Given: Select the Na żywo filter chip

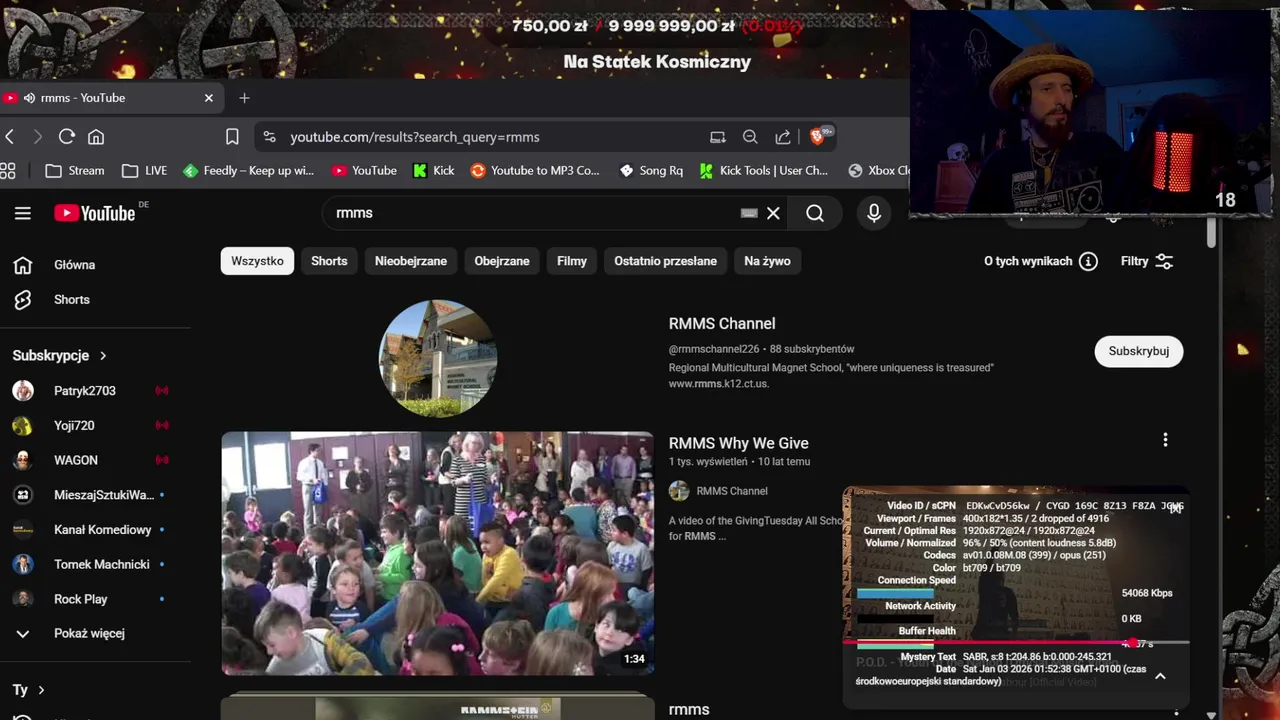Looking at the screenshot, I should pos(767,261).
